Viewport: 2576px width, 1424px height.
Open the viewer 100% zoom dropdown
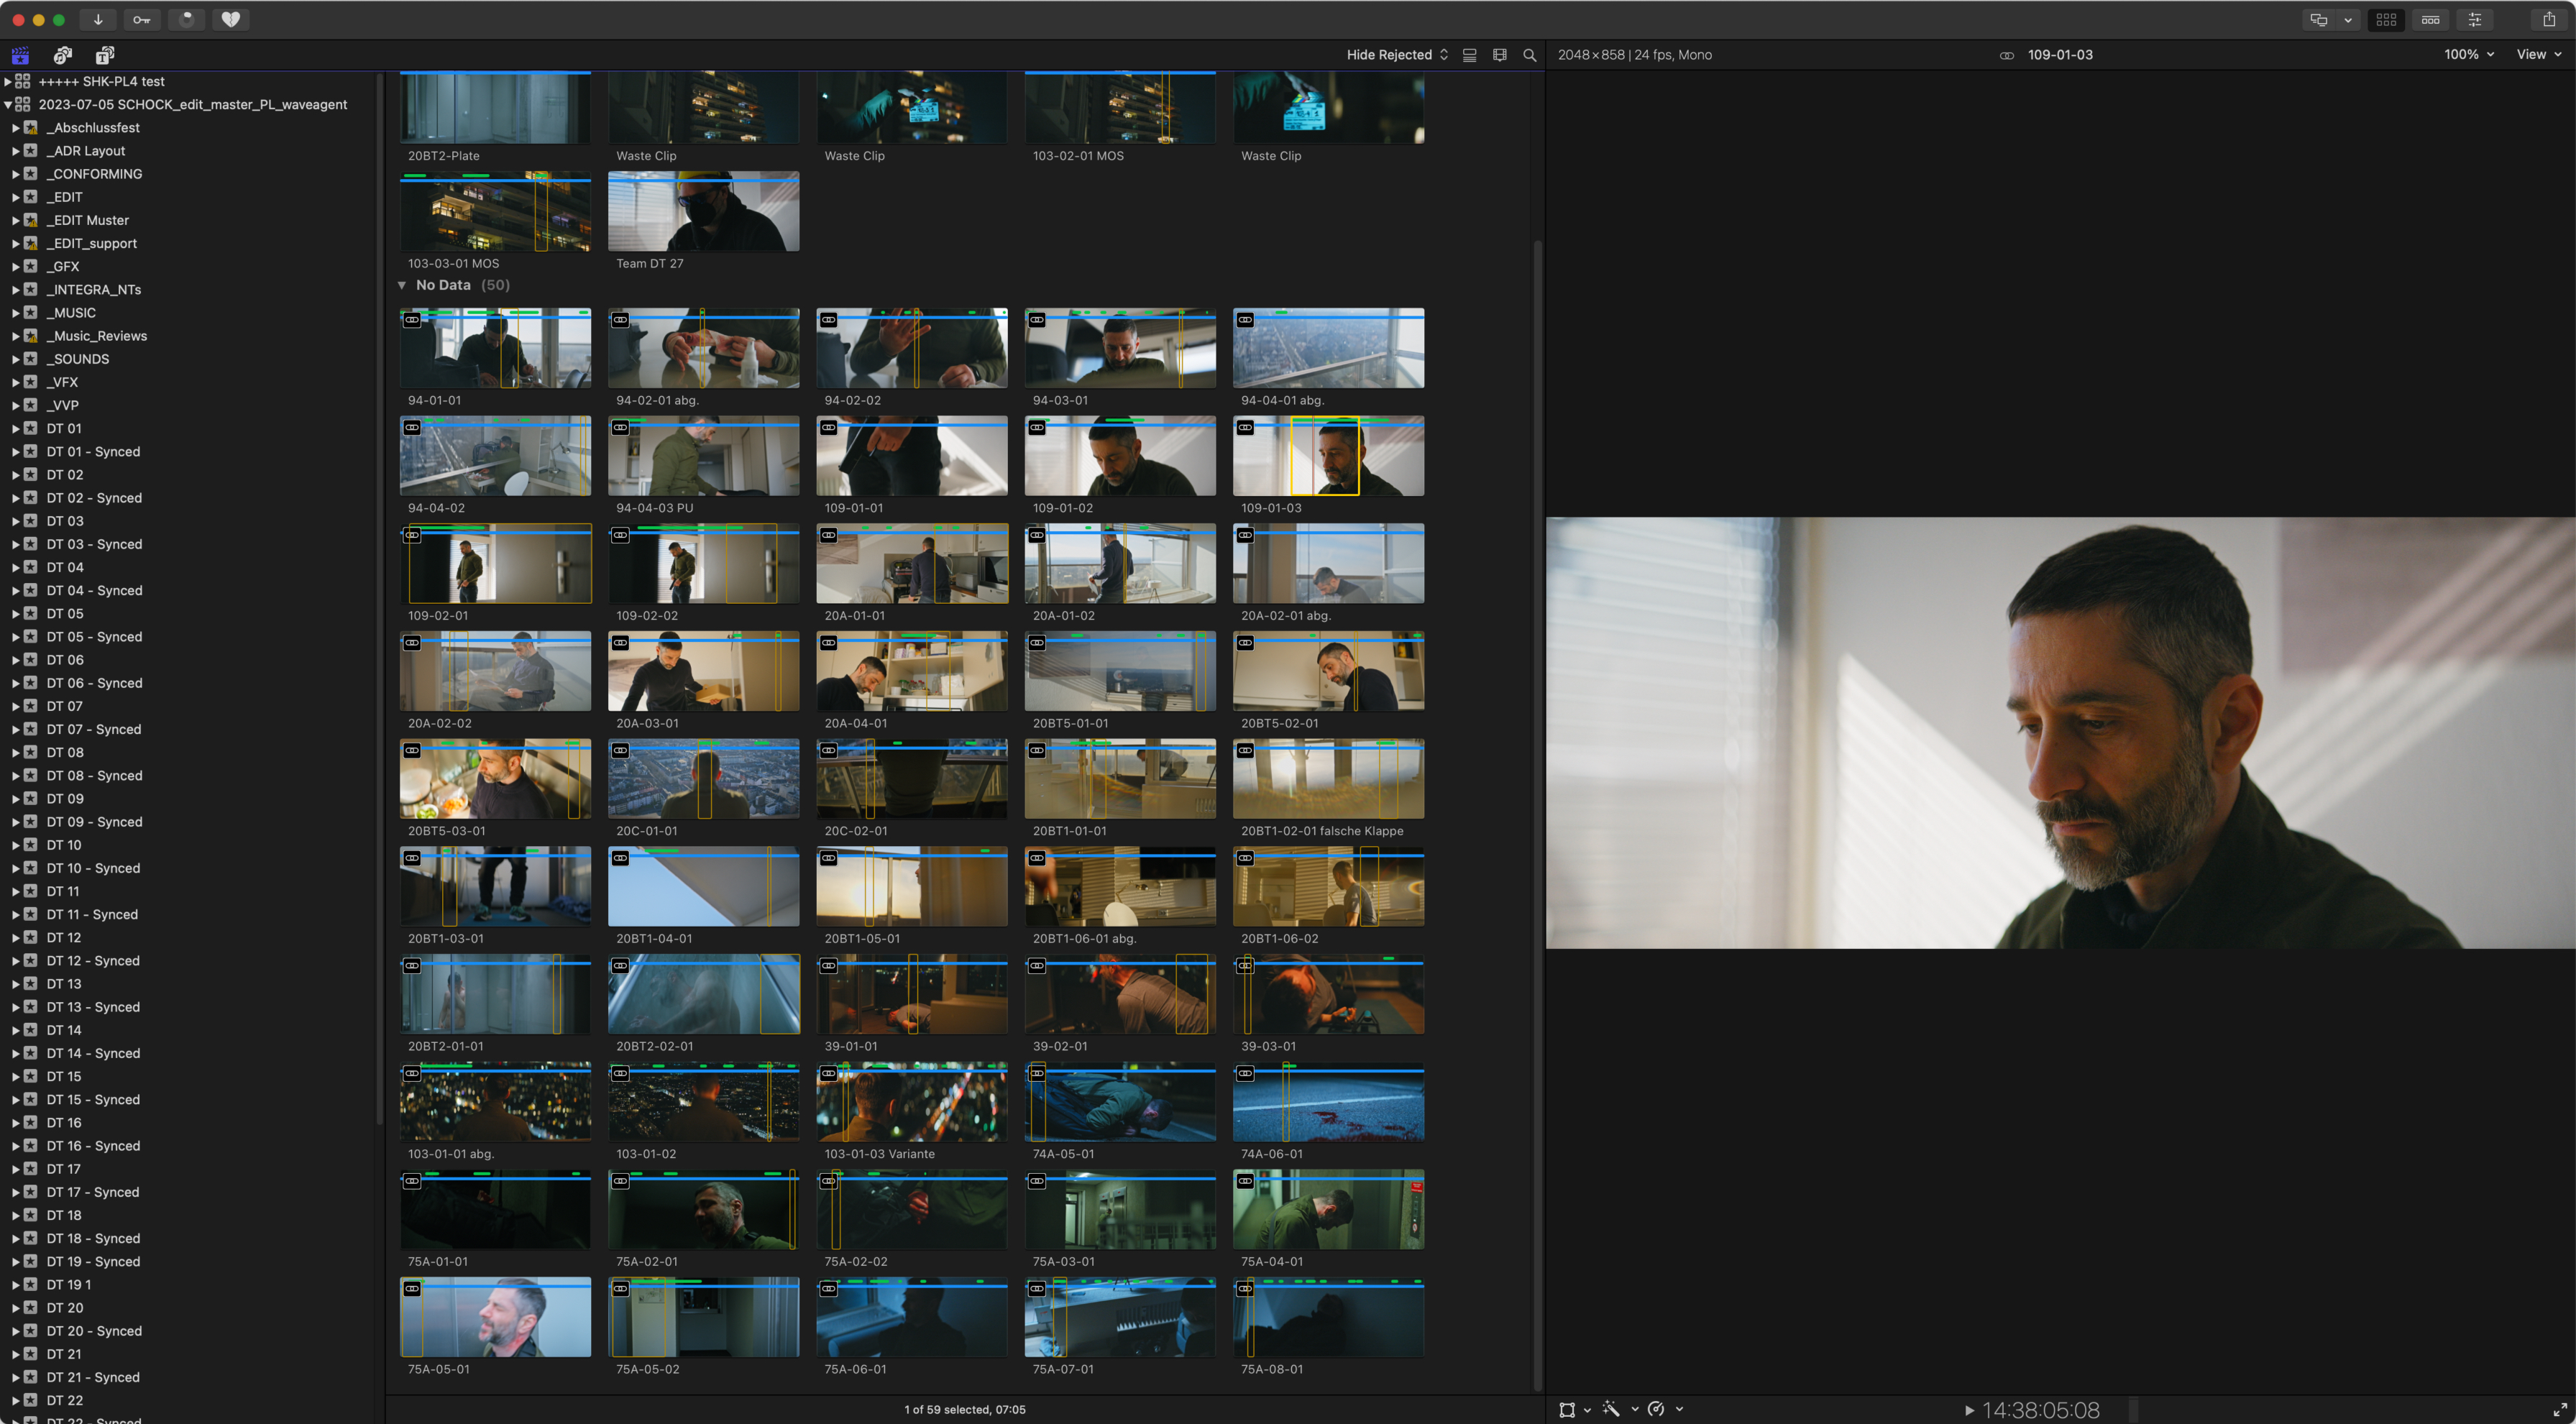[2468, 55]
